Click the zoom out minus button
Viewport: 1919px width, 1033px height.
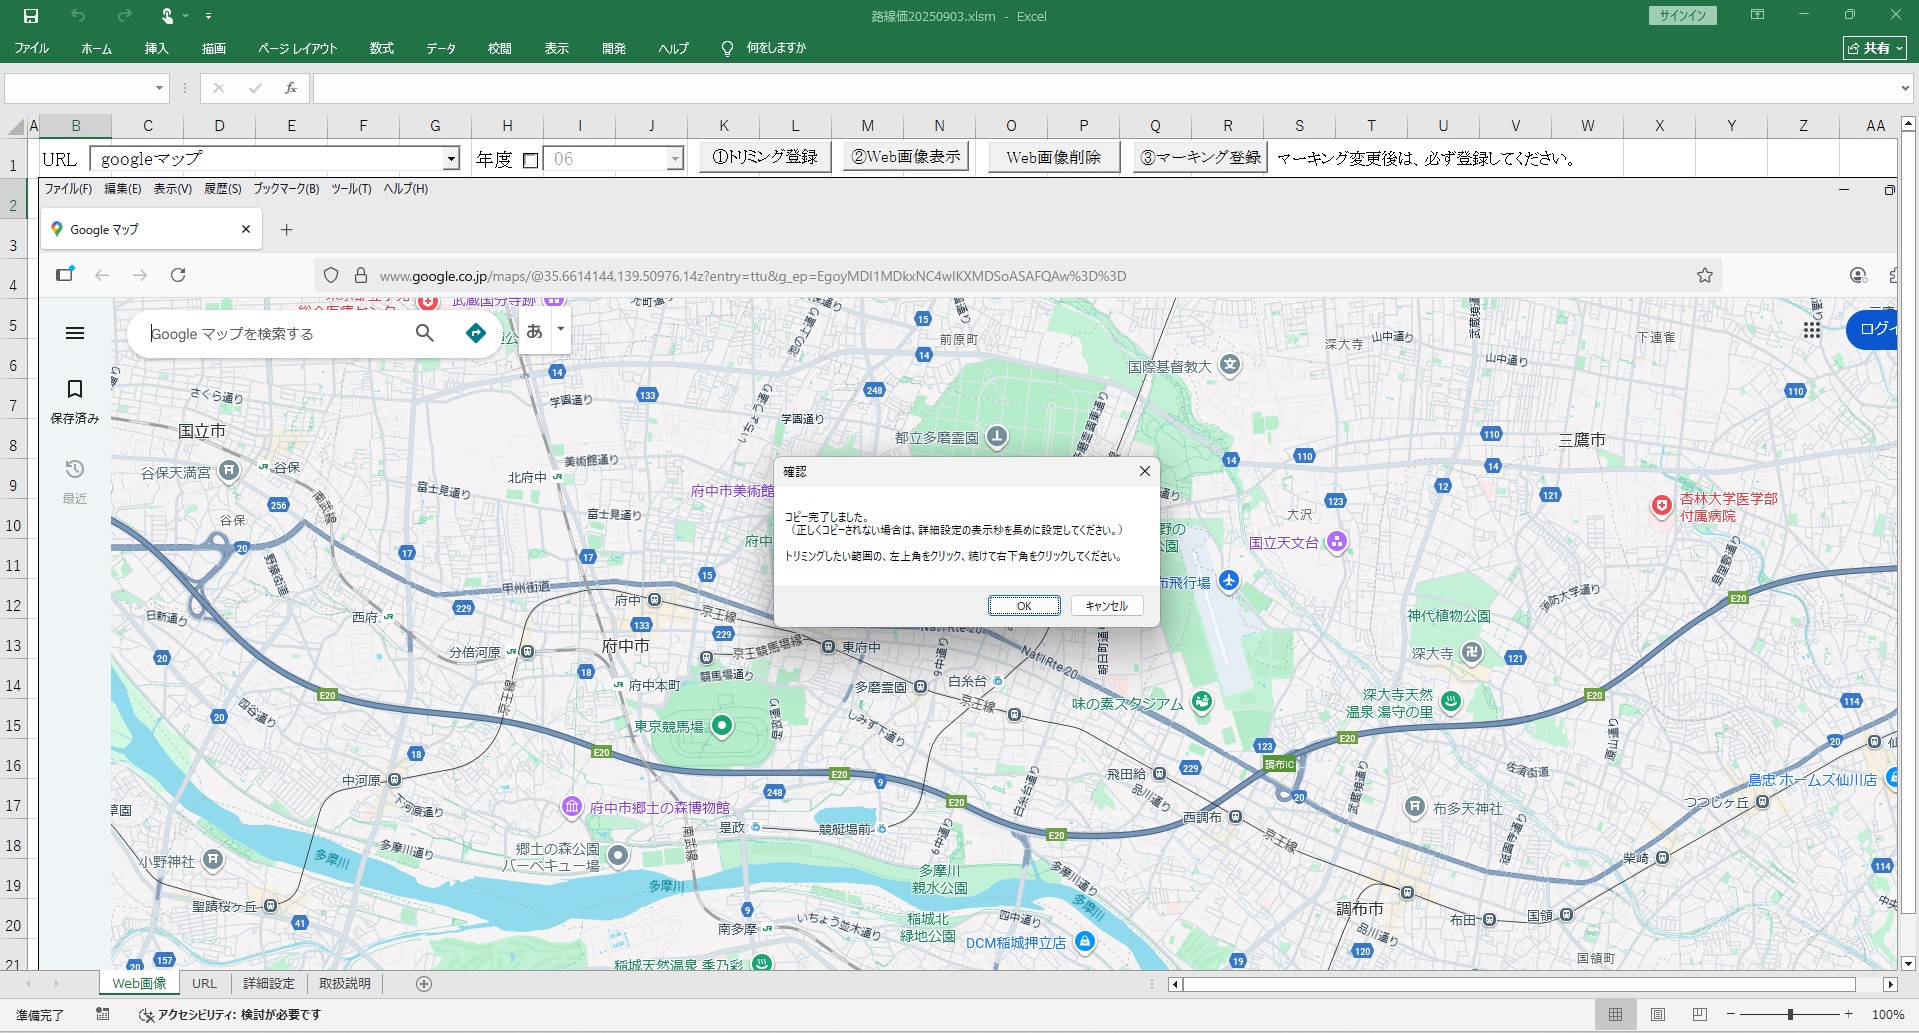pos(1731,1014)
